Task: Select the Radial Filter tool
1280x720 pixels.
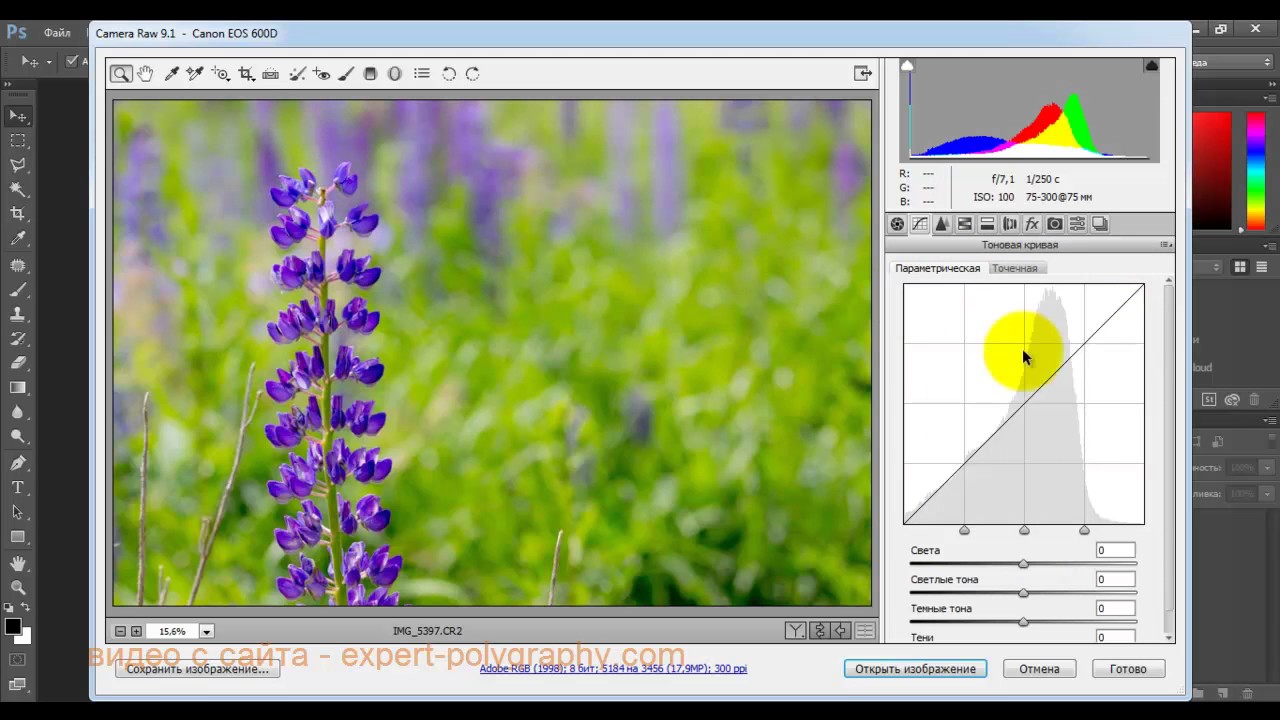Action: coord(395,73)
